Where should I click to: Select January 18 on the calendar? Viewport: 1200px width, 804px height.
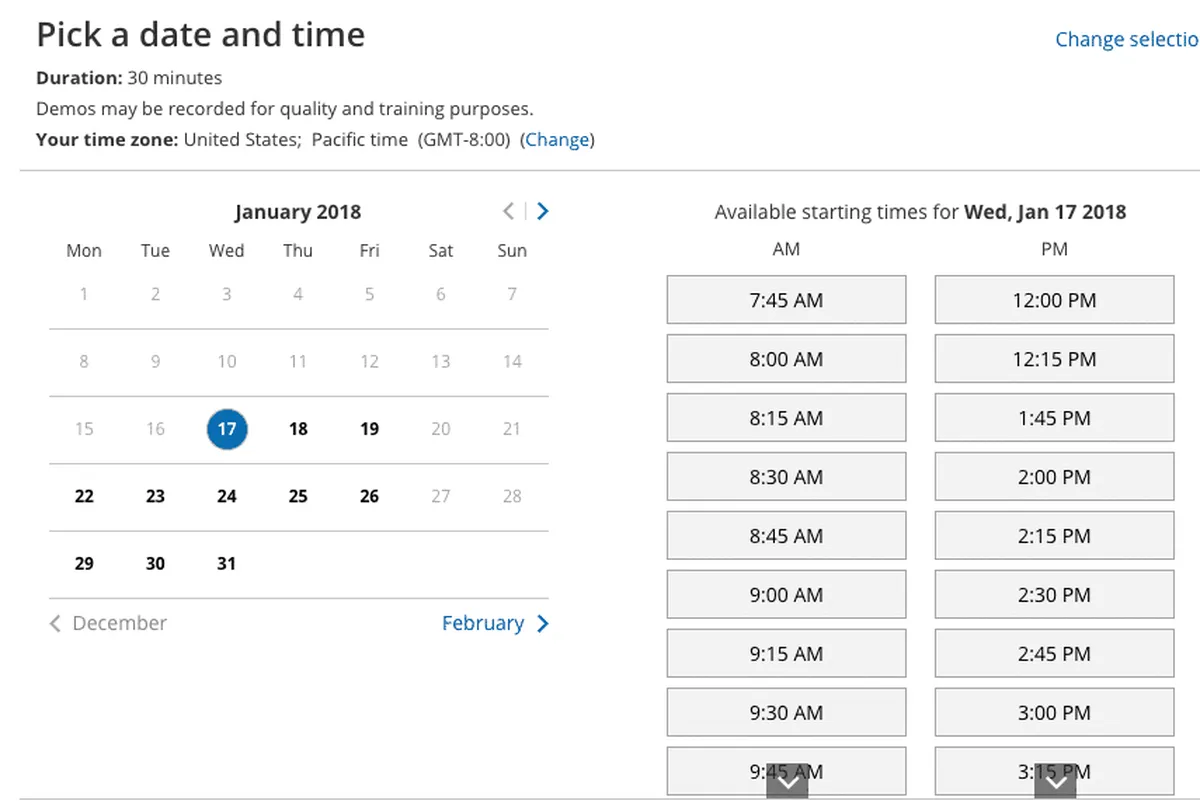click(x=298, y=429)
